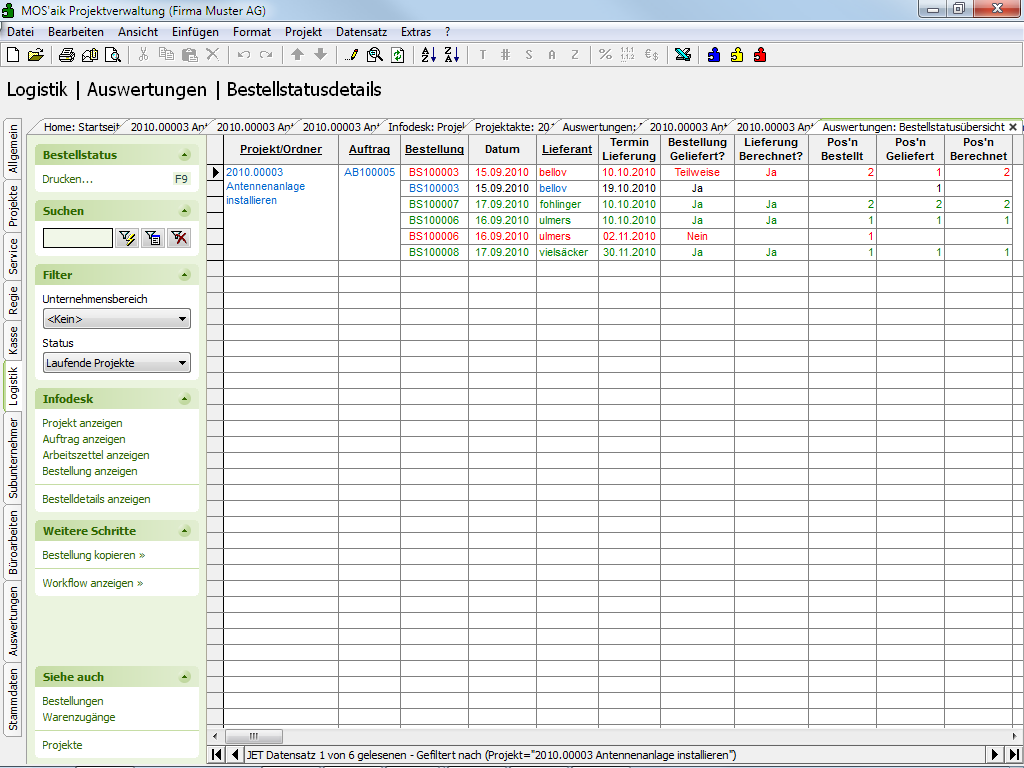Open the Datei menu
Image resolution: width=1024 pixels, height=768 pixels.
tap(20, 32)
